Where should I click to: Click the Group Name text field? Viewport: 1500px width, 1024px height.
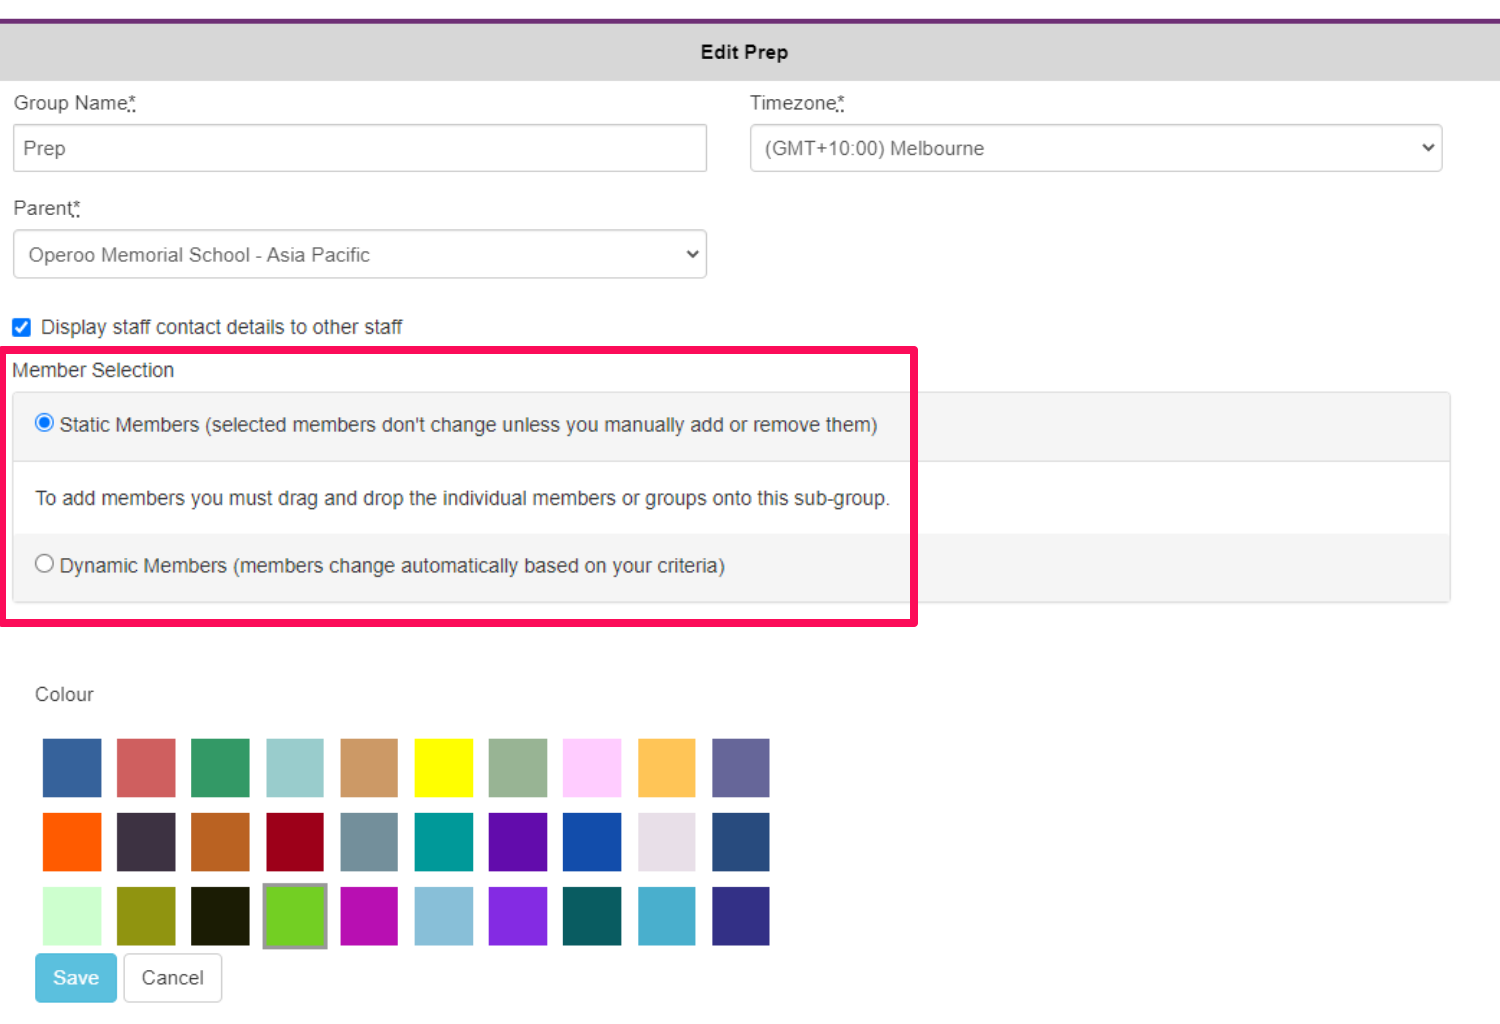click(360, 148)
